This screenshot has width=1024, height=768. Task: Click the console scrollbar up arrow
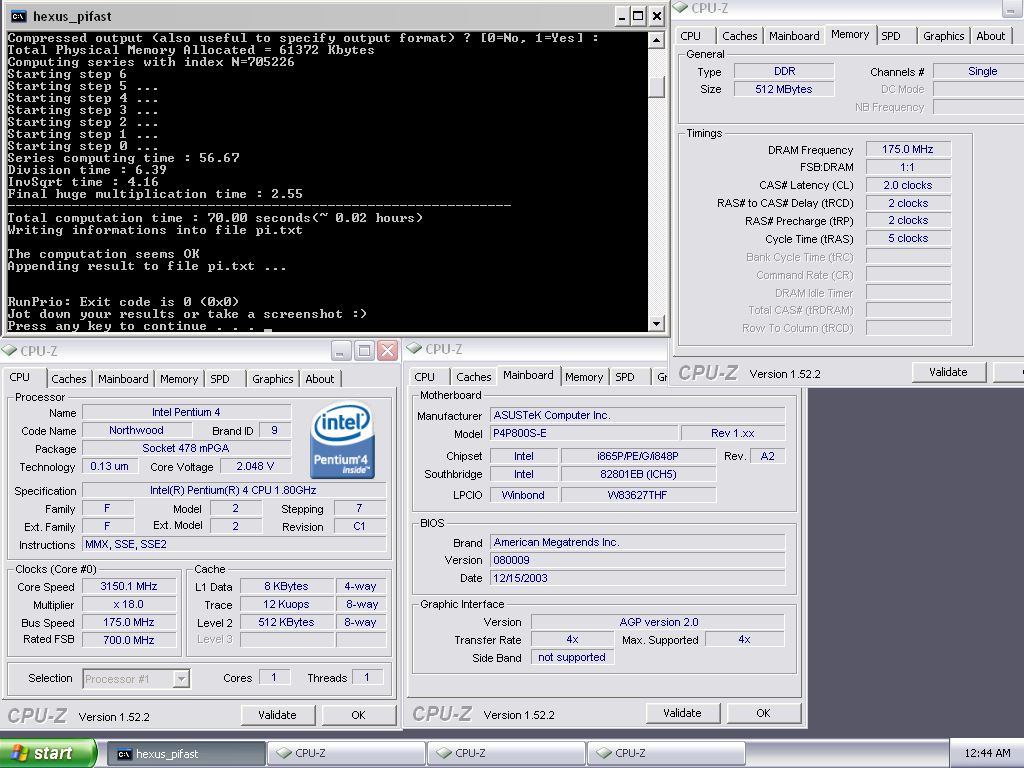coord(656,40)
